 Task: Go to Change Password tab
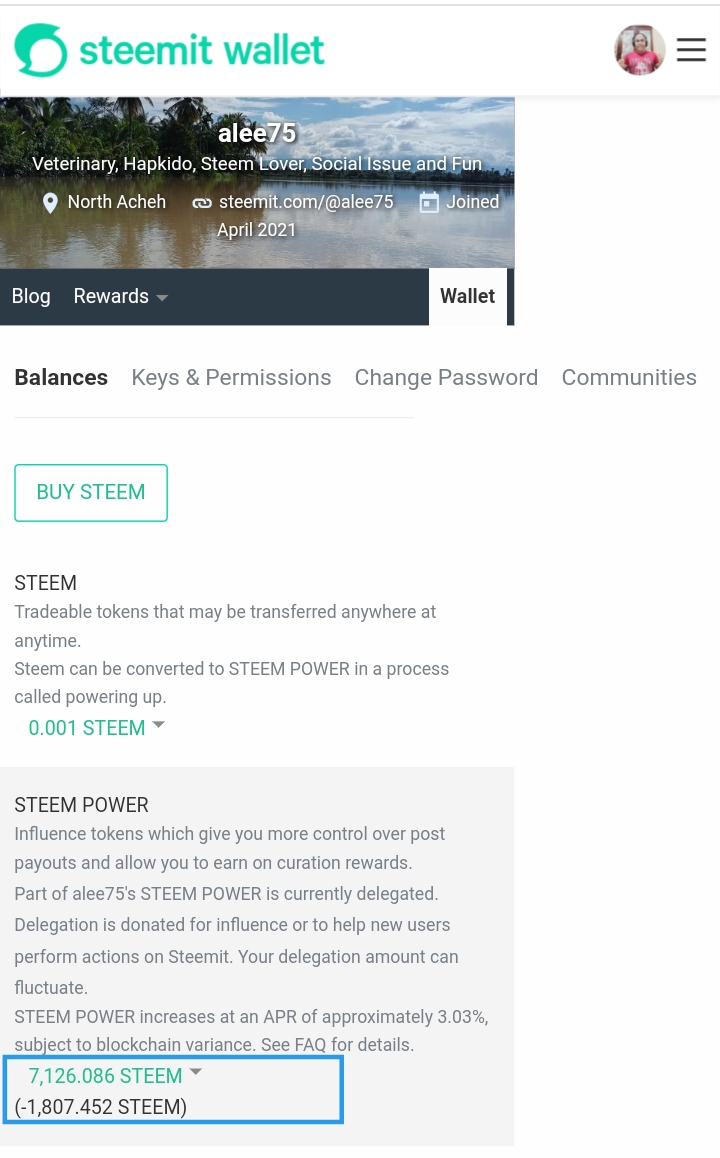tap(446, 377)
